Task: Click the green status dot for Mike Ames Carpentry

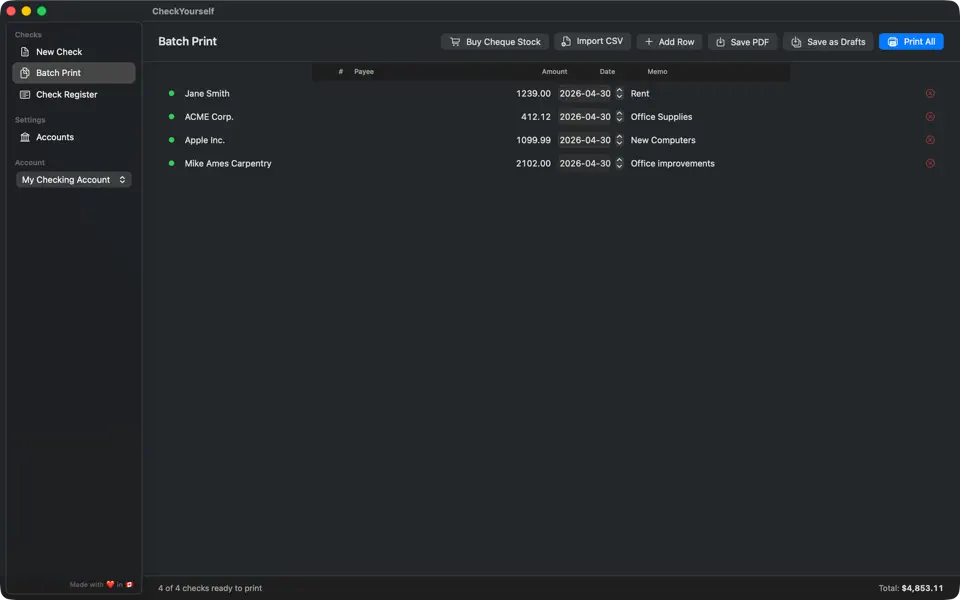Action: click(171, 163)
